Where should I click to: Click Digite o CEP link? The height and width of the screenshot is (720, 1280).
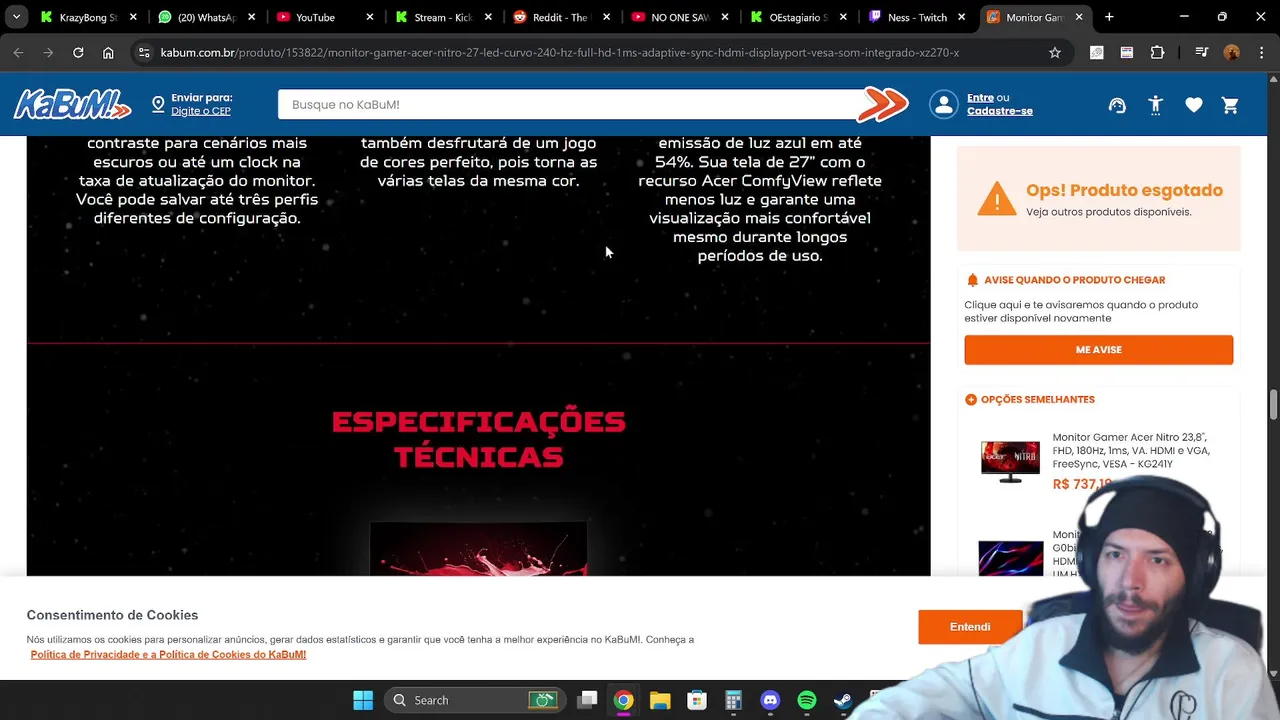(201, 111)
